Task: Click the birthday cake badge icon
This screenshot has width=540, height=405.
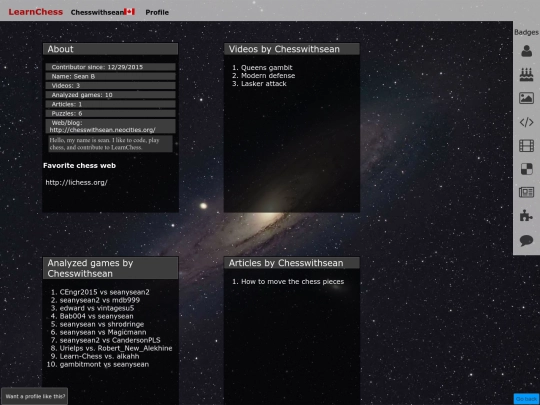Action: click(x=526, y=74)
